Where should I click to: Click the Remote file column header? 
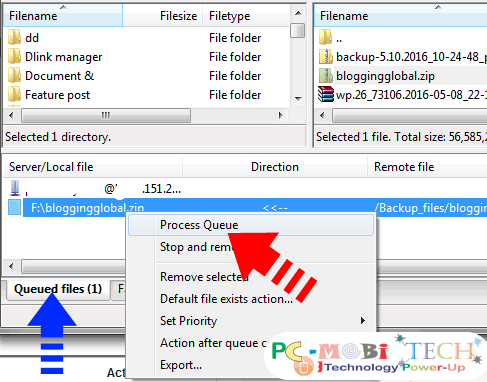click(x=427, y=167)
